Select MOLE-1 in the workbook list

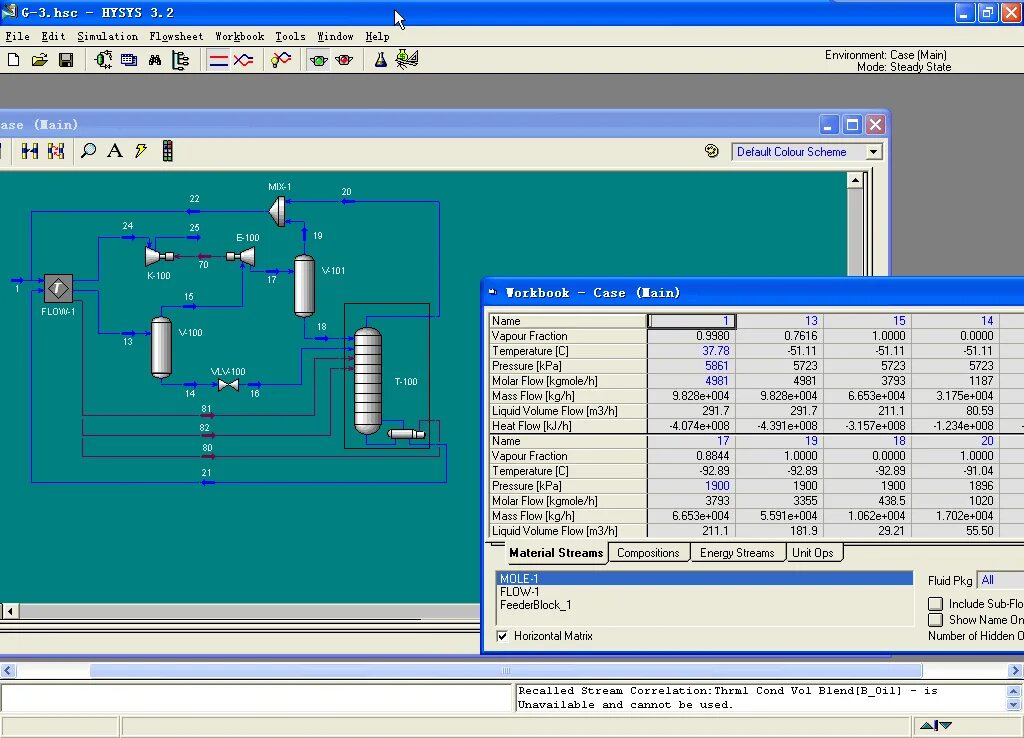[x=704, y=579]
